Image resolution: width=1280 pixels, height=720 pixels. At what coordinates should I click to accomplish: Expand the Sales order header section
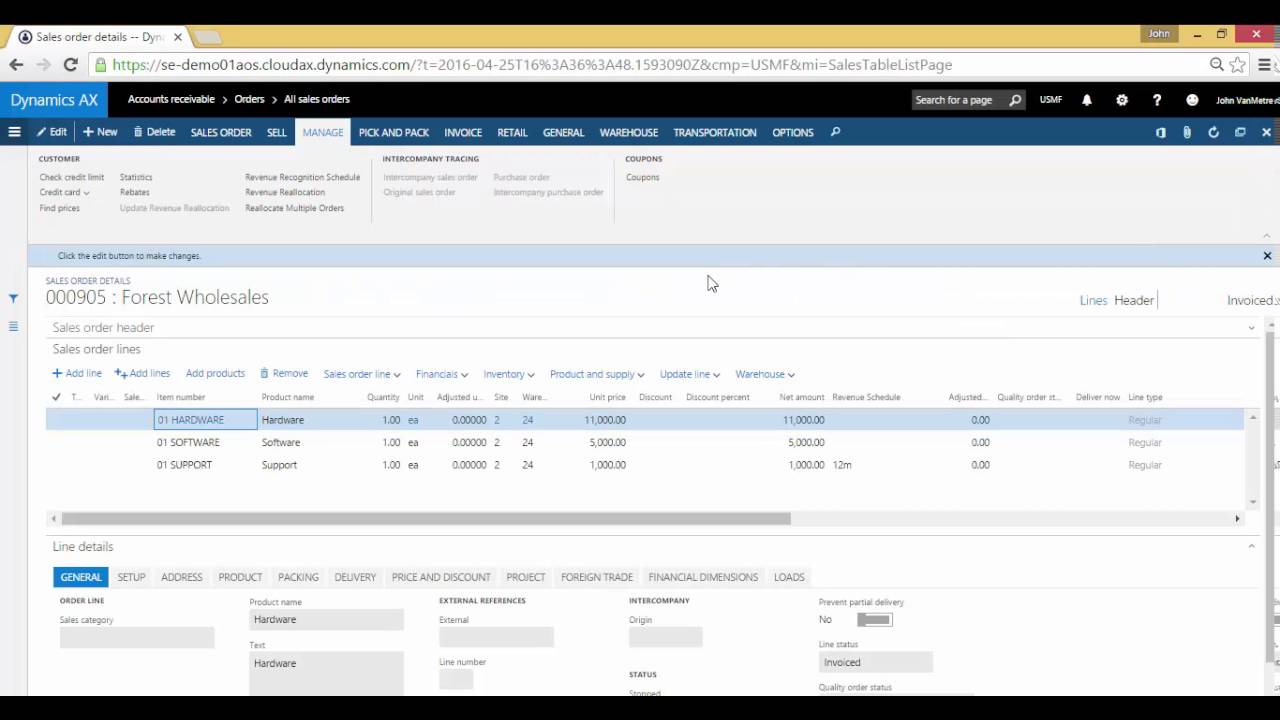(1251, 328)
